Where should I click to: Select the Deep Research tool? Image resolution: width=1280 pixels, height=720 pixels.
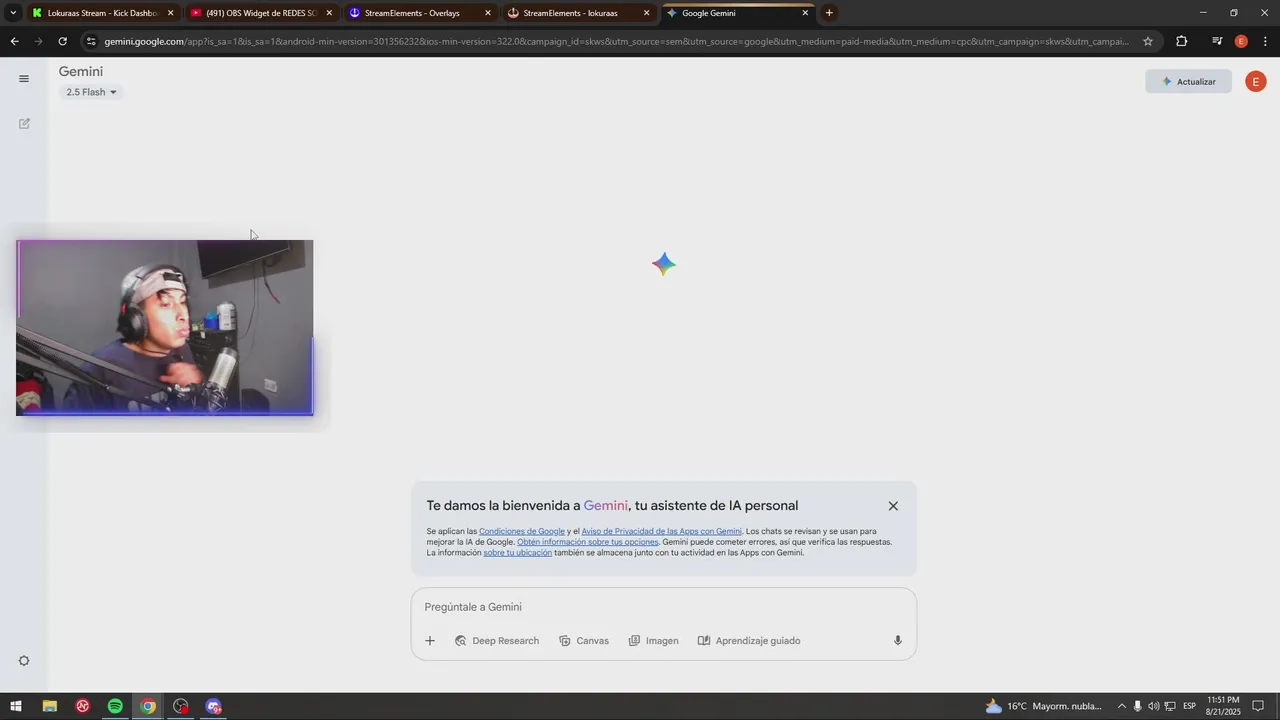click(x=497, y=641)
